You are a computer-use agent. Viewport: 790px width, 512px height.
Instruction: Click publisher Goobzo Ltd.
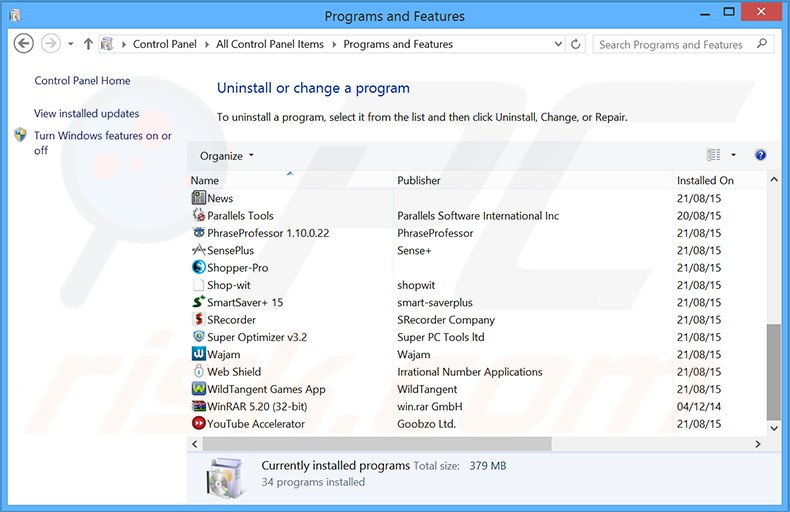pyautogui.click(x=426, y=424)
